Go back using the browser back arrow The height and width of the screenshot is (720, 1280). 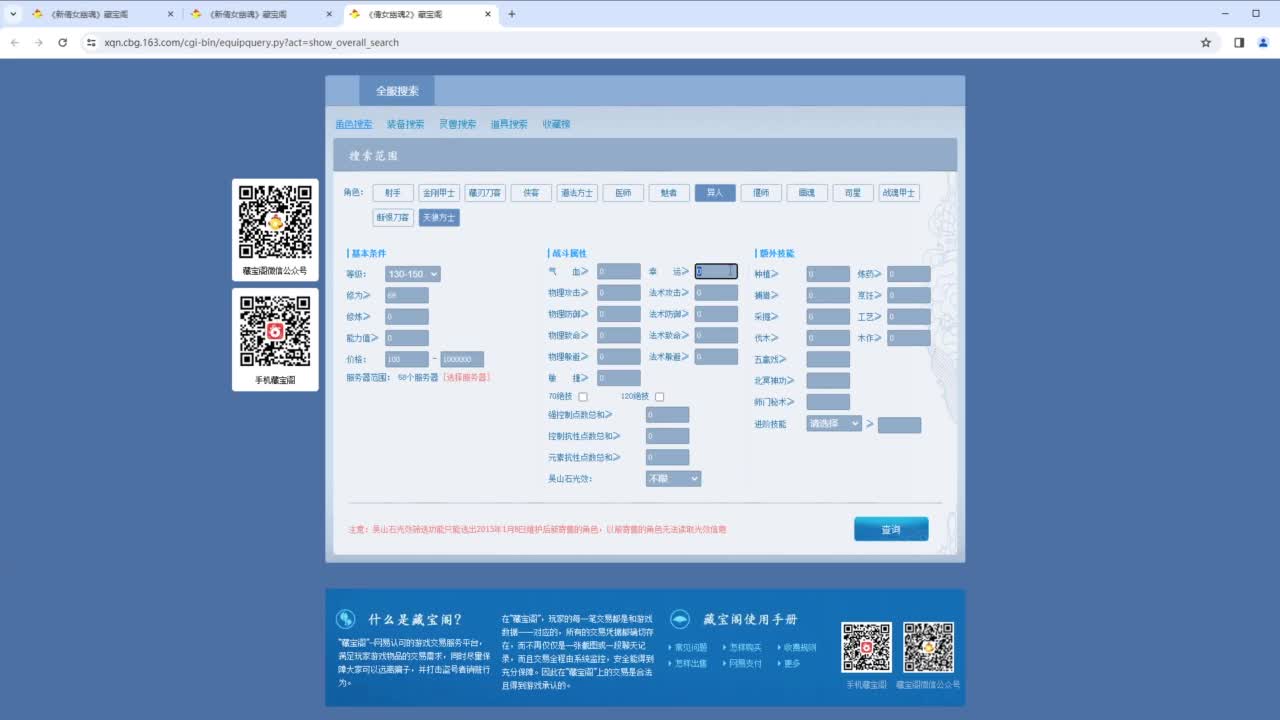tap(15, 43)
